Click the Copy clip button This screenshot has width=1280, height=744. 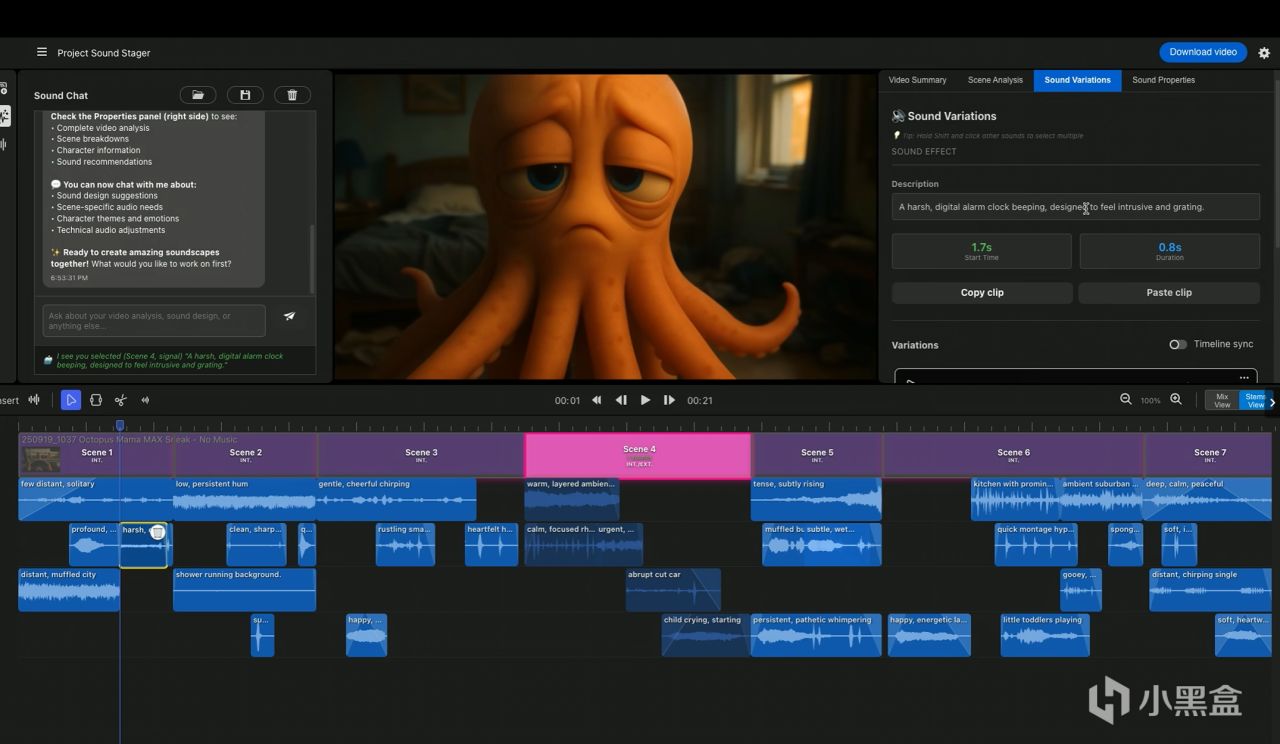(x=982, y=293)
